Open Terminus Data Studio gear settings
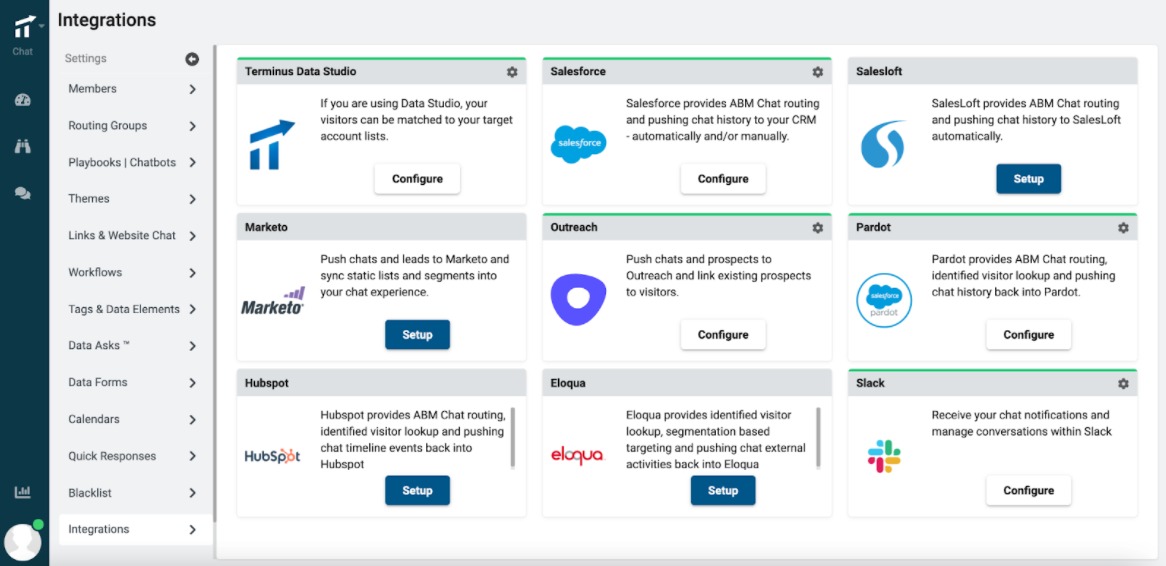 512,72
